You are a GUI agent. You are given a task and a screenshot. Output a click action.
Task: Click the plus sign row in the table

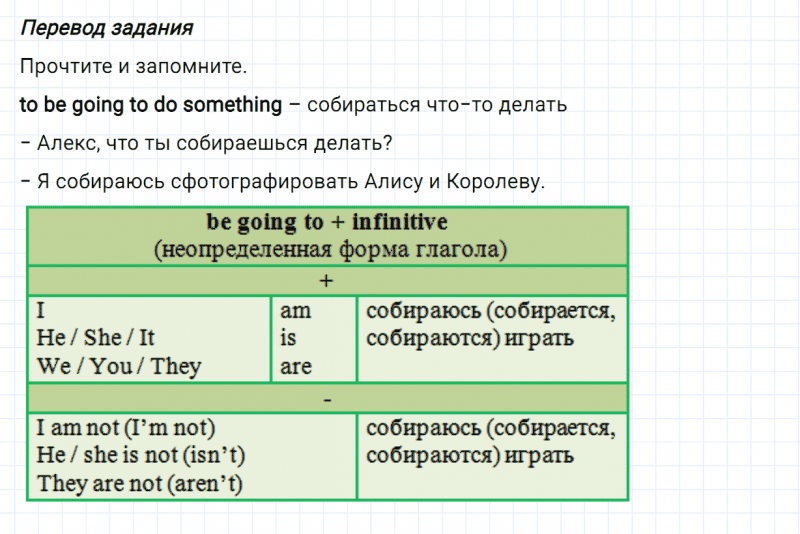point(327,281)
